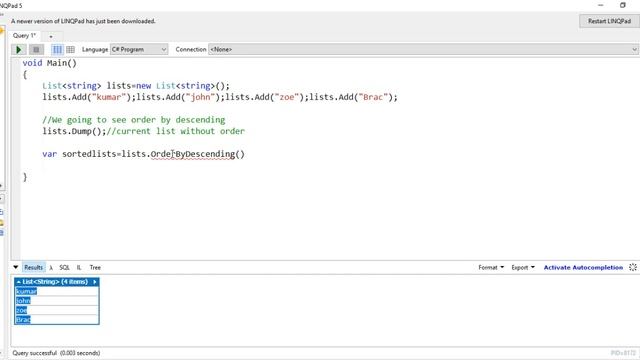Viewport: 640px width, 360px height.
Task: Add a new query tab
Action: pos(51,36)
